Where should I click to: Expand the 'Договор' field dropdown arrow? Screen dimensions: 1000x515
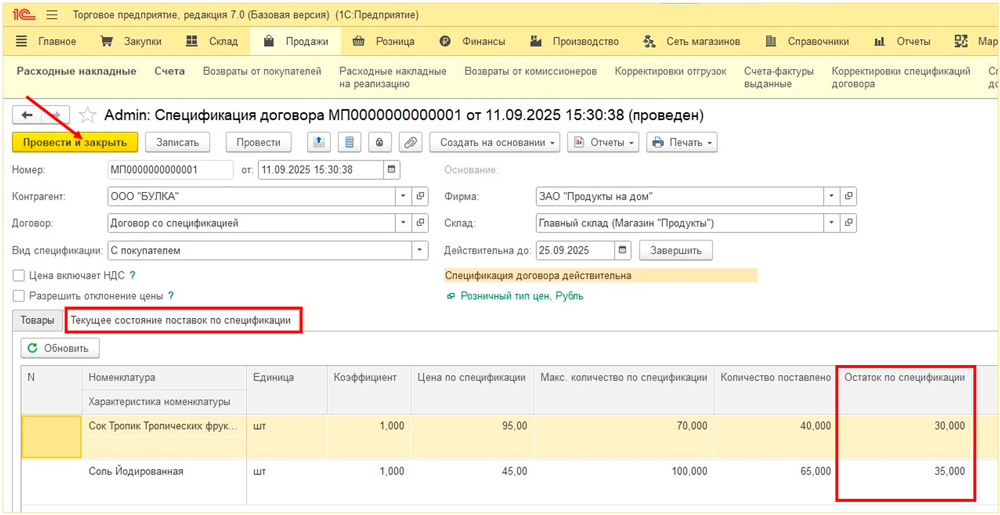(404, 223)
